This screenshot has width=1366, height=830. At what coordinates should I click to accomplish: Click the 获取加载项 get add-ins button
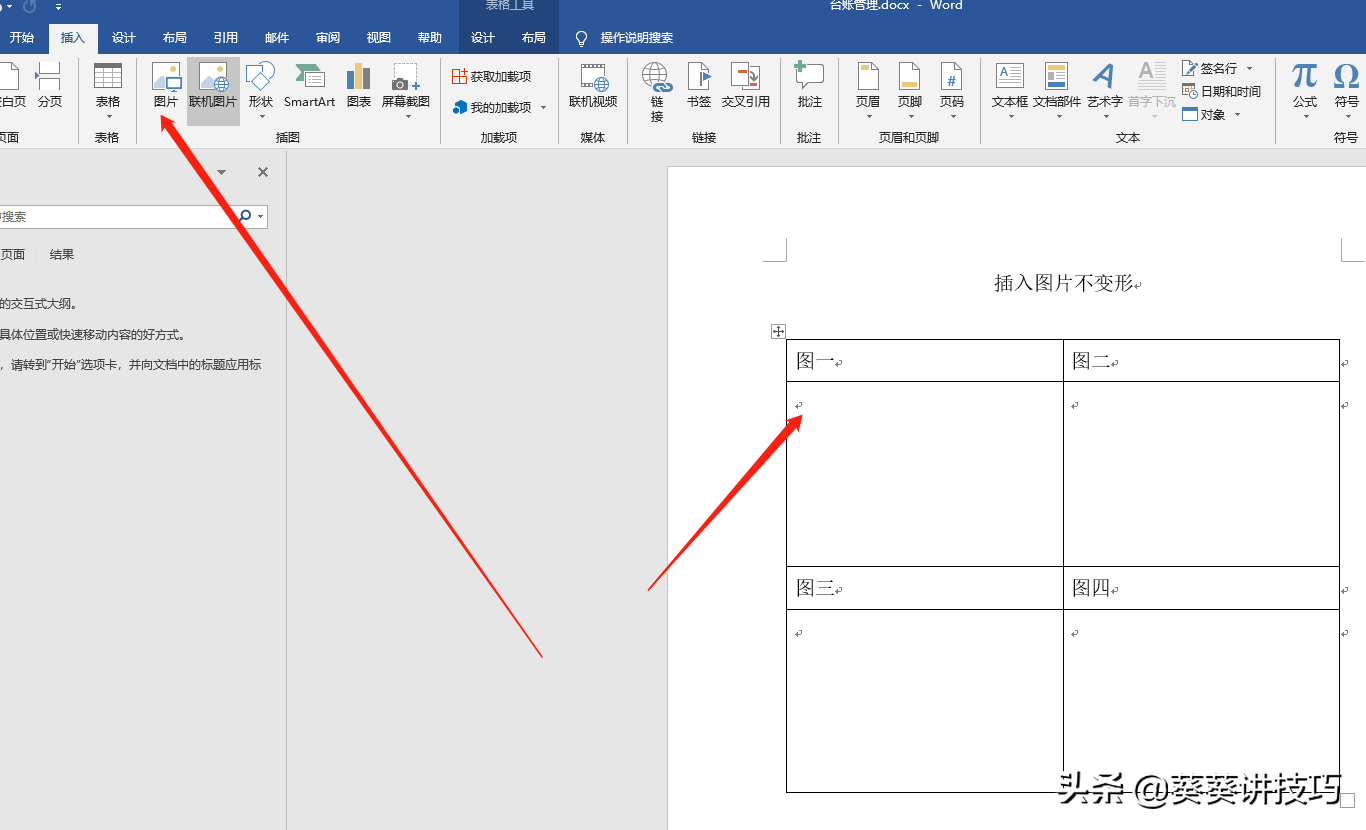[x=491, y=77]
